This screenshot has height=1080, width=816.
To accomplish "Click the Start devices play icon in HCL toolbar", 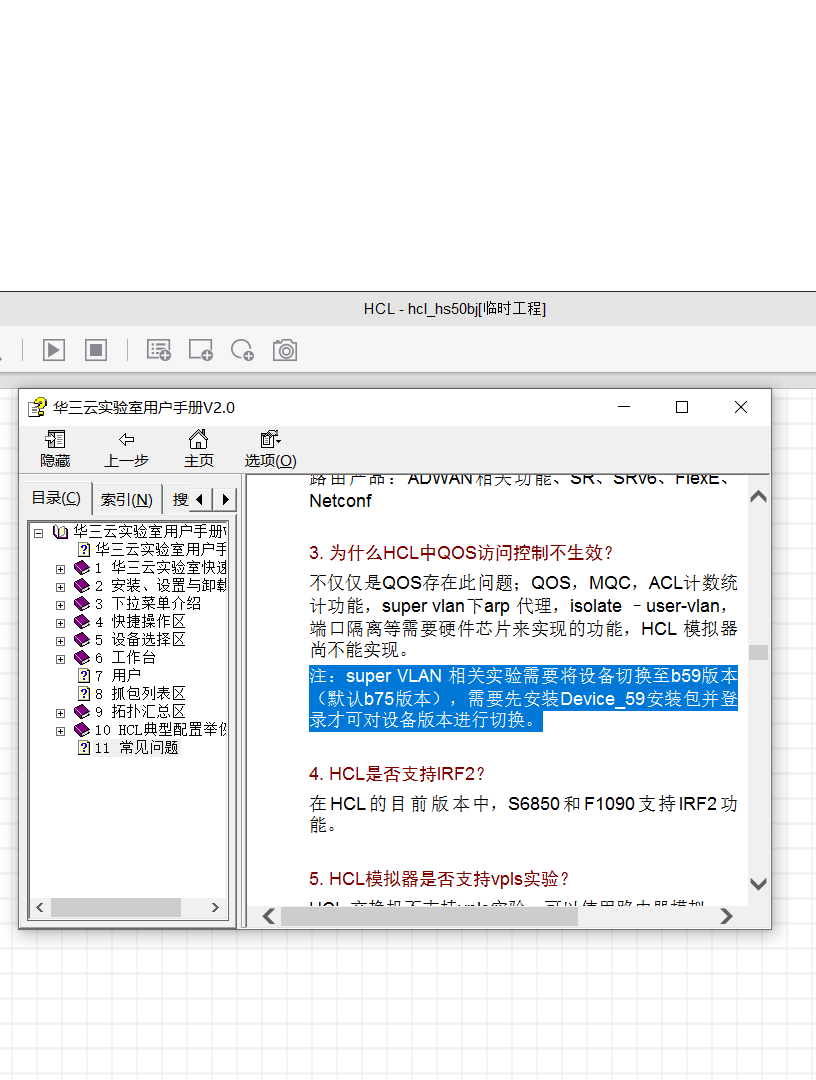I will (54, 350).
